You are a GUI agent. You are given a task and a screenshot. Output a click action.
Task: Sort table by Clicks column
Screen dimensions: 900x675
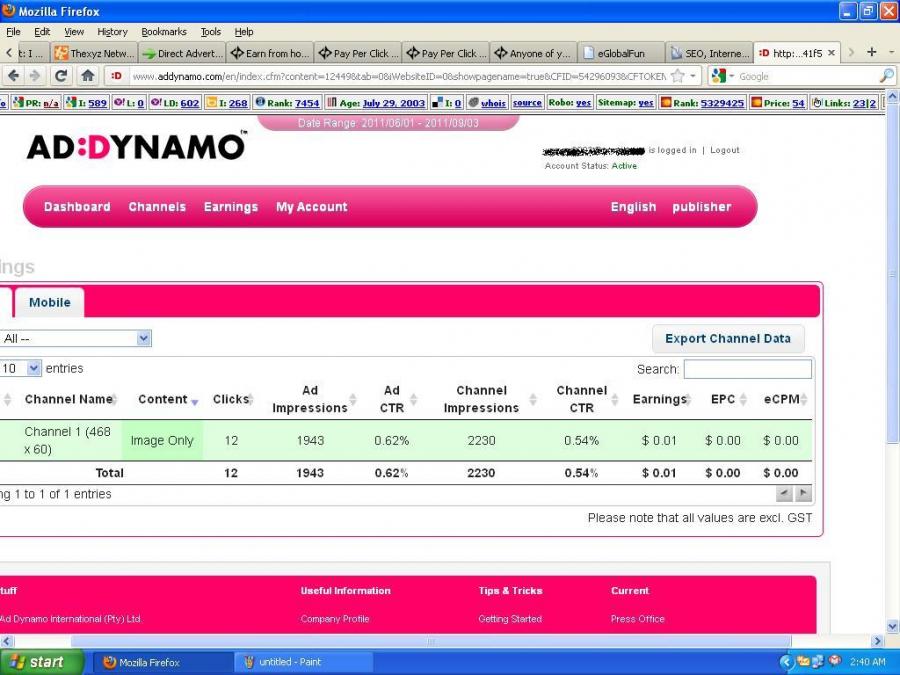click(233, 399)
